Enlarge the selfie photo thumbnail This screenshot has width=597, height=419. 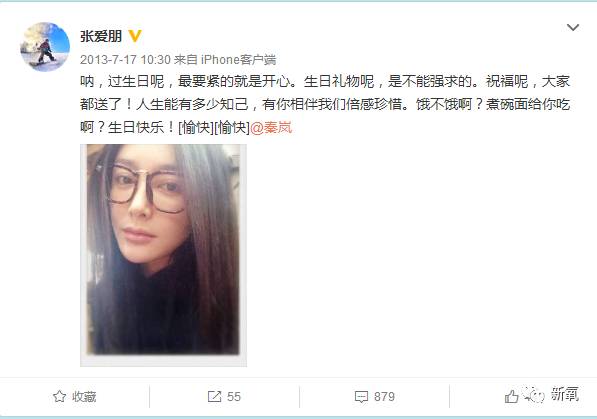click(x=163, y=255)
